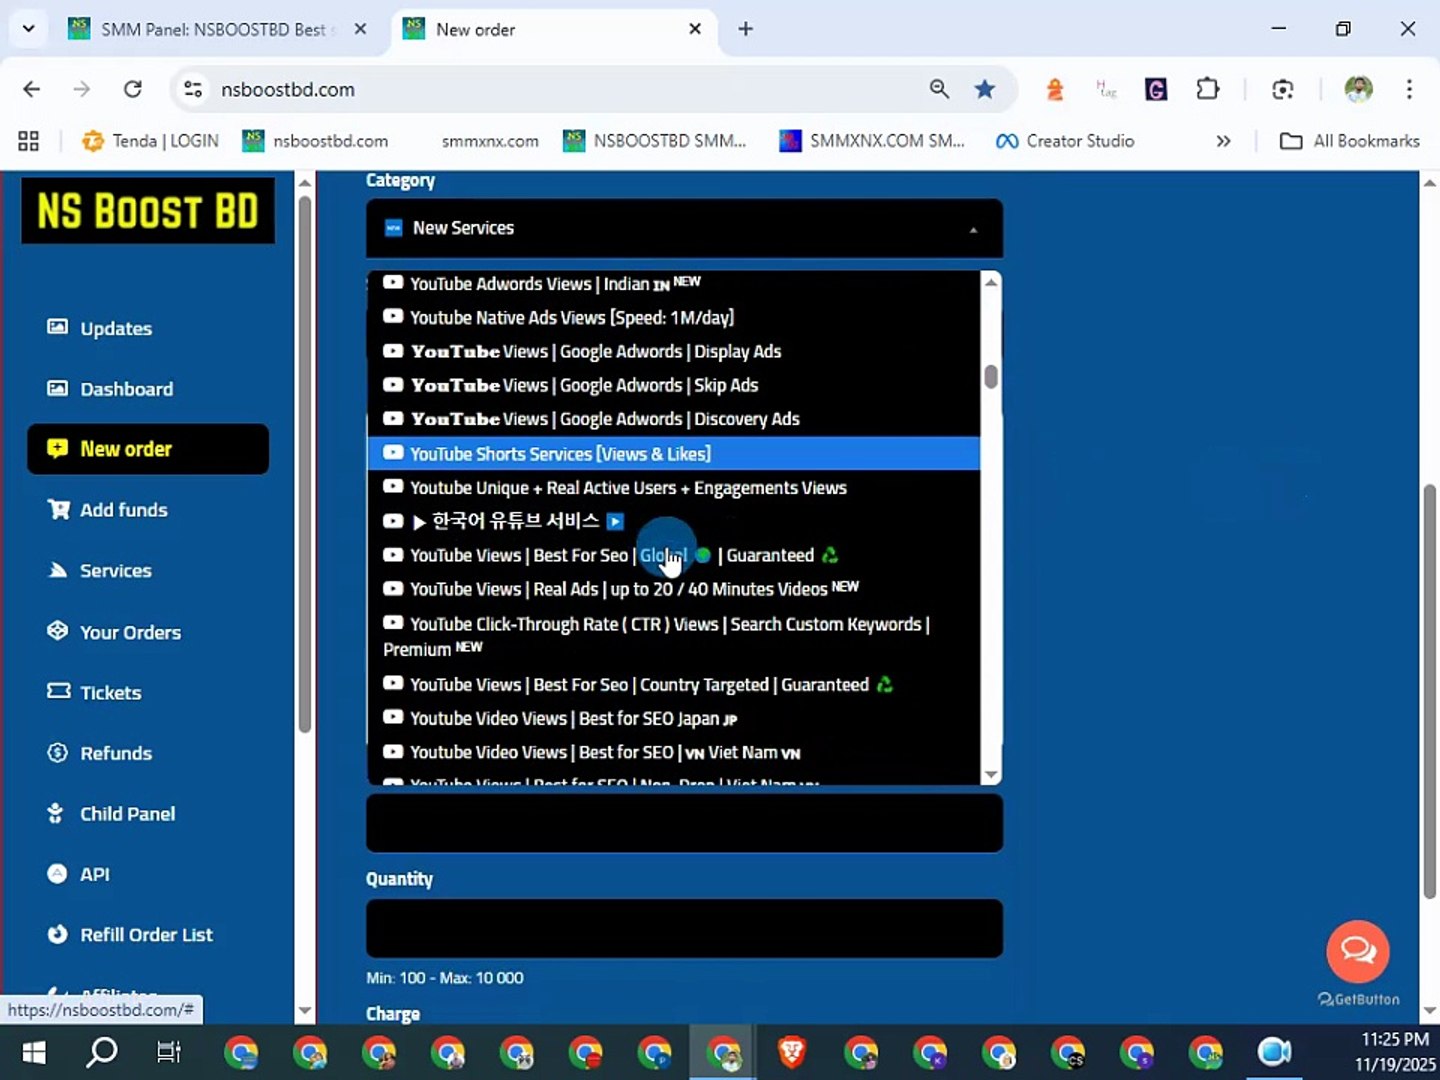Open the browser extensions puzzle icon
Image resolution: width=1440 pixels, height=1080 pixels.
pos(1208,89)
